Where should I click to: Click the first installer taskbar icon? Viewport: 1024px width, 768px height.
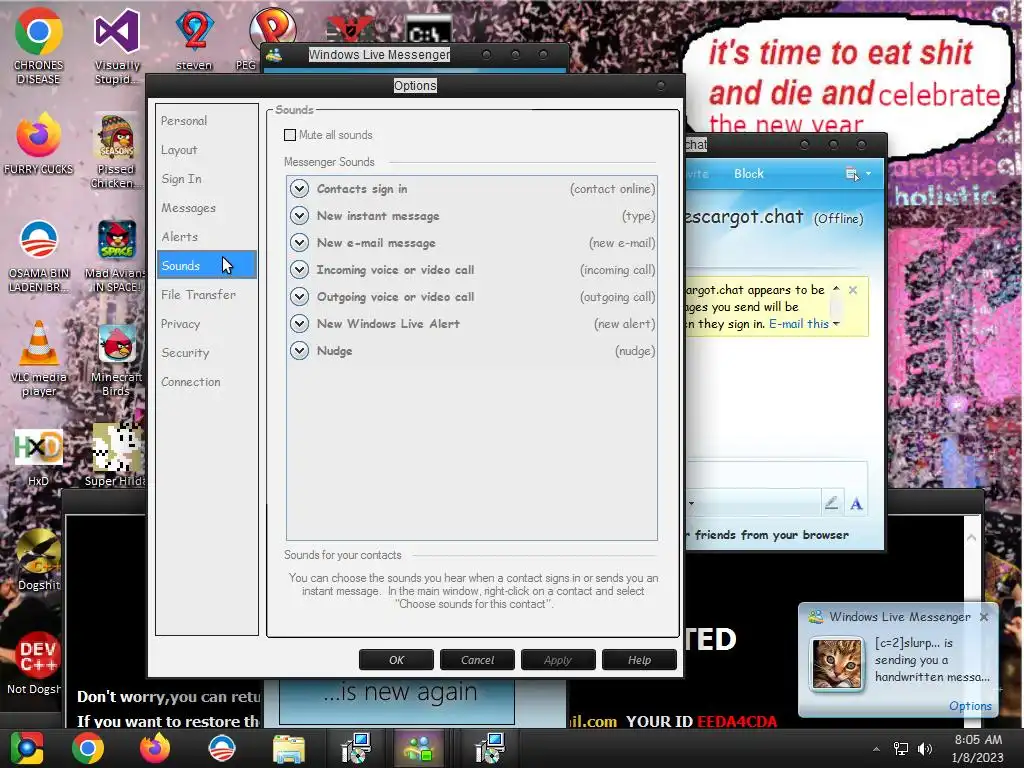point(356,748)
